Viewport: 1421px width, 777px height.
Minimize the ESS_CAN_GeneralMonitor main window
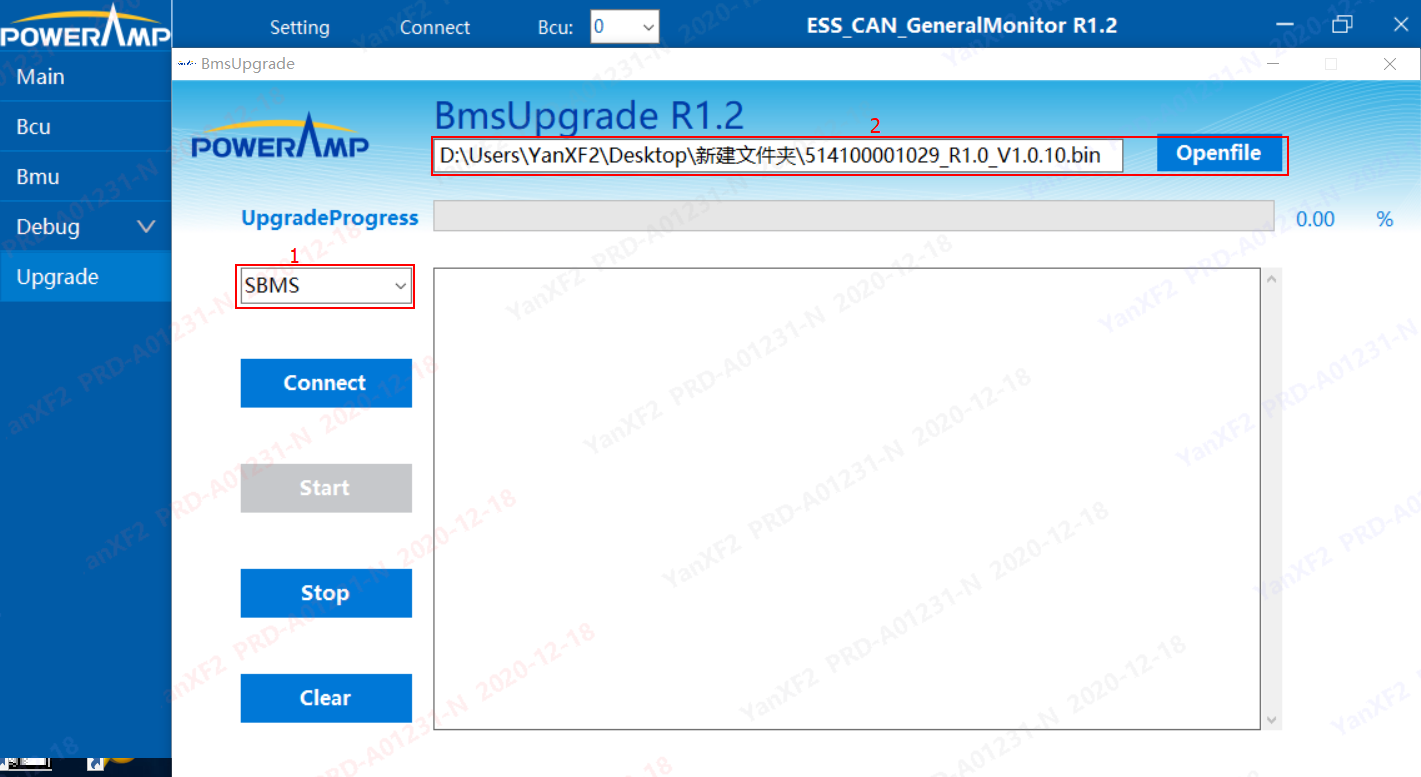tap(1285, 25)
